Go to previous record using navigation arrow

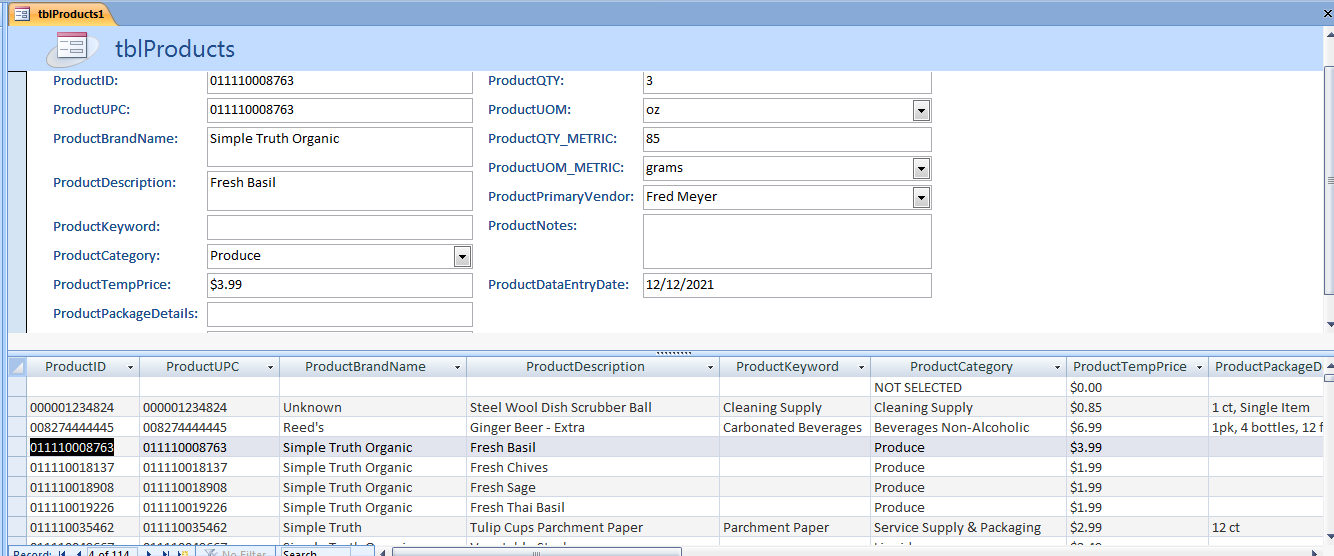[x=78, y=553]
